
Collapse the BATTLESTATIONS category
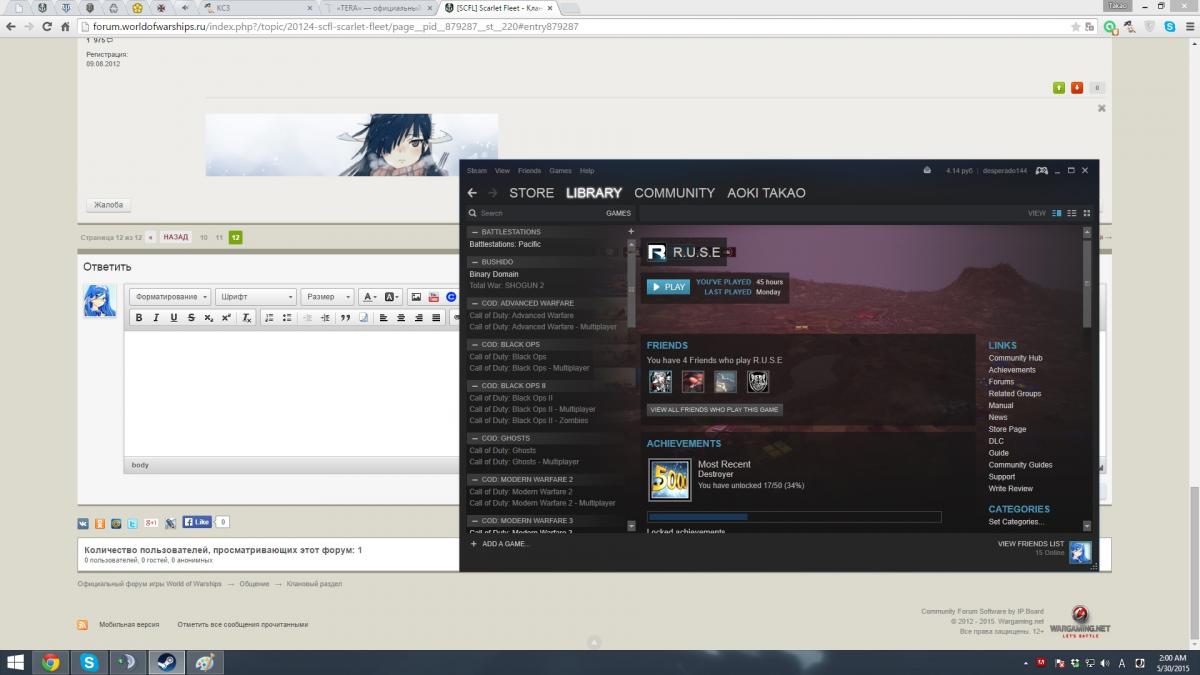point(475,232)
